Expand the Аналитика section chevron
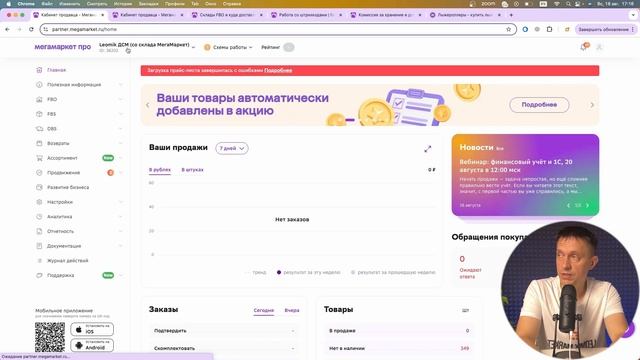The image size is (640, 360). click(x=120, y=217)
